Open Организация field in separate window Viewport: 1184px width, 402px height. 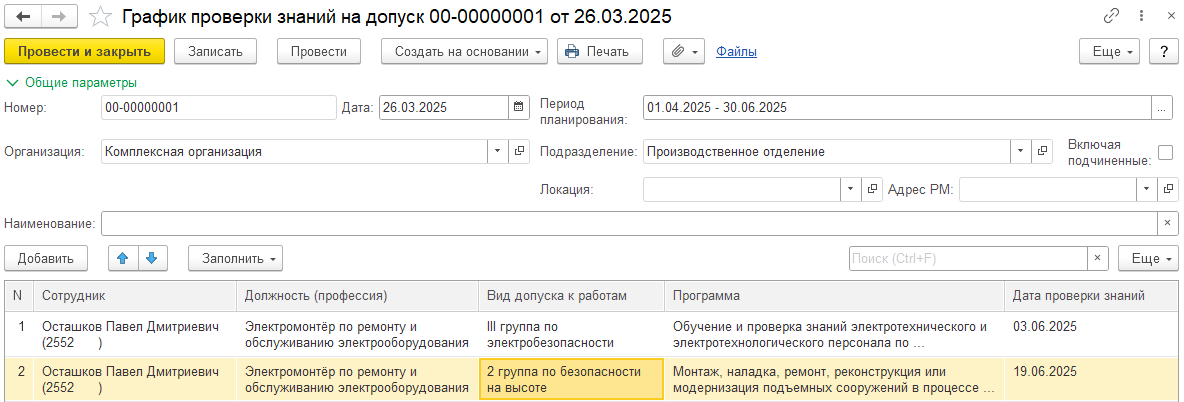[519, 152]
